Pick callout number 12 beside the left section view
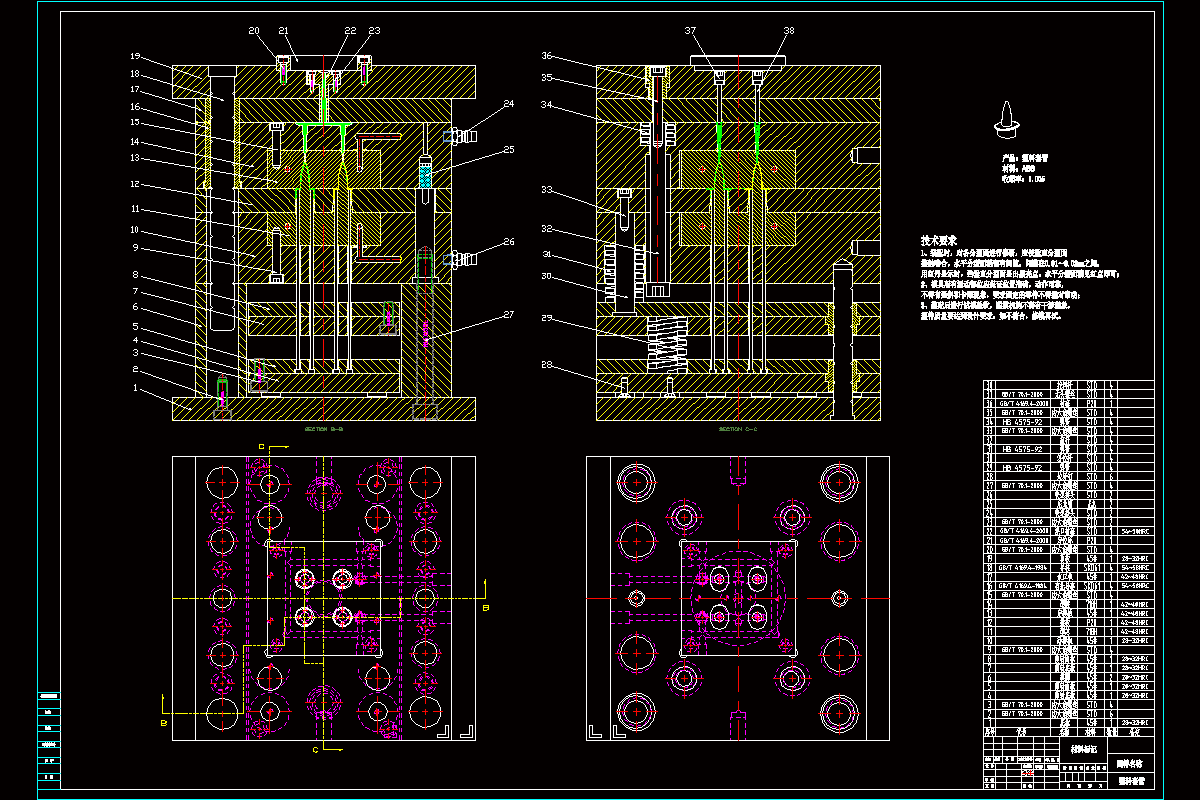This screenshot has height=800, width=1200. [134, 184]
